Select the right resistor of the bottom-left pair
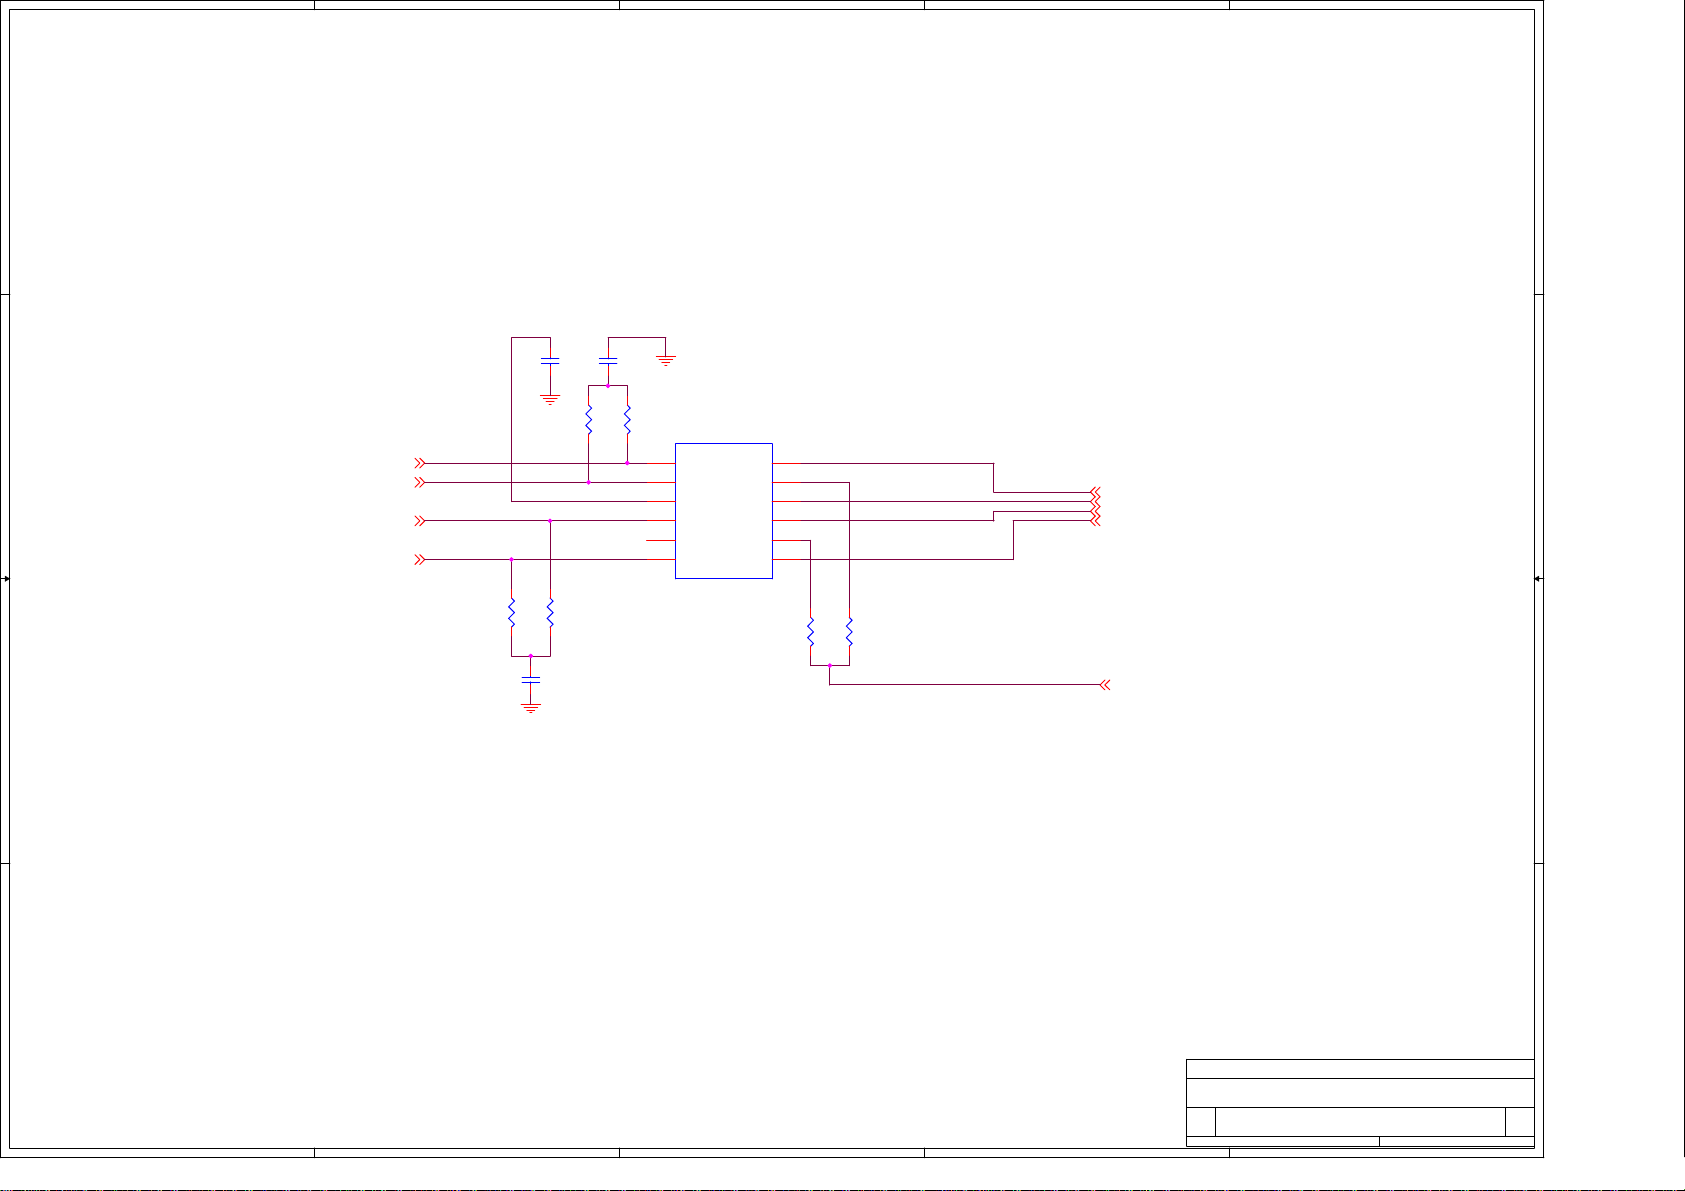 point(550,613)
